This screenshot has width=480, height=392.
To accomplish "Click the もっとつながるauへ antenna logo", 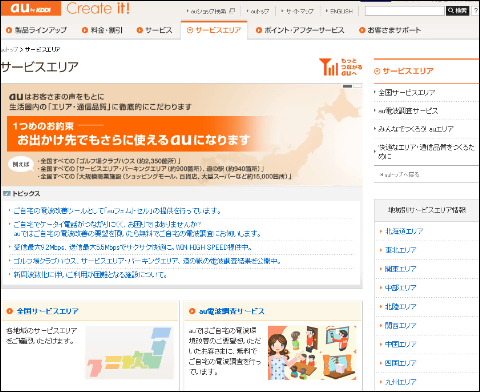I will (340, 67).
